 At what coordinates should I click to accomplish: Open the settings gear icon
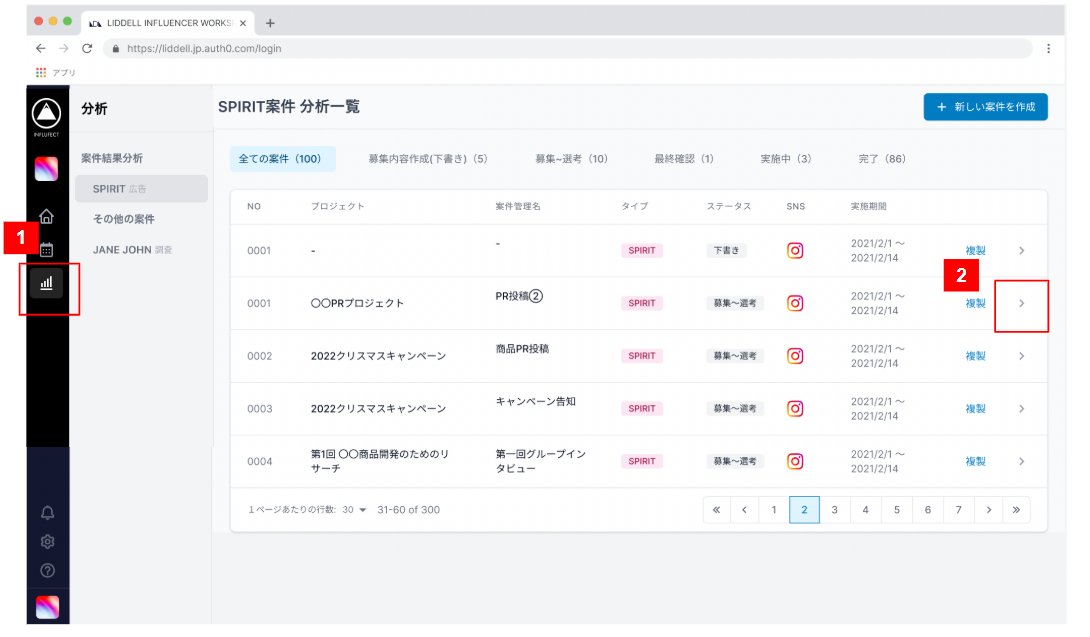click(x=47, y=542)
